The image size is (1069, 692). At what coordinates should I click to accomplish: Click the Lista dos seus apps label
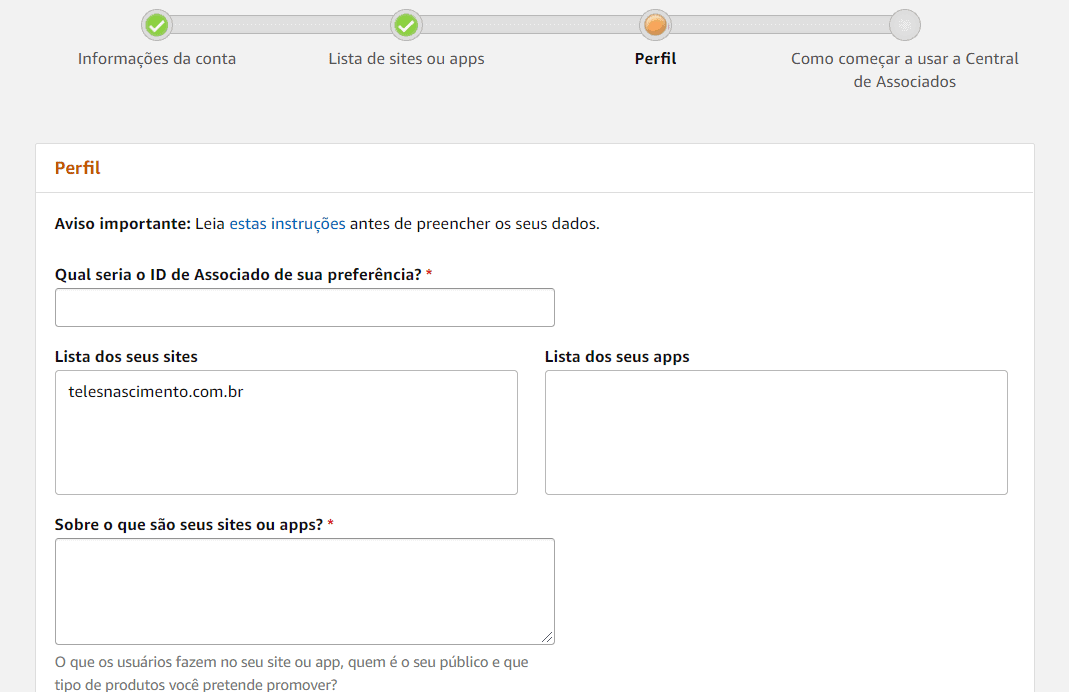(617, 357)
